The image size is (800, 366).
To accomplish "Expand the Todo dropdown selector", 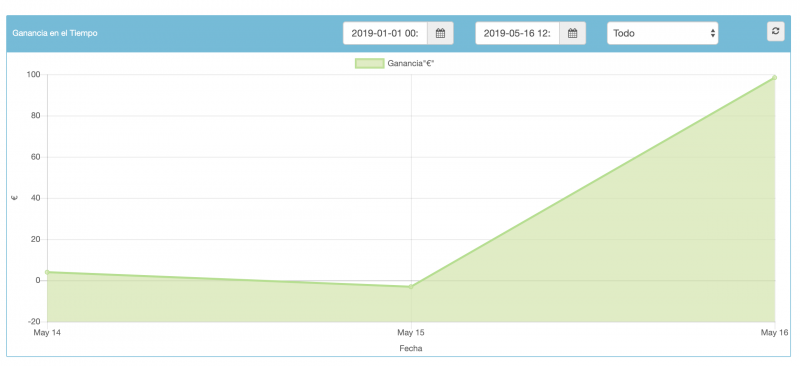I will pos(662,33).
